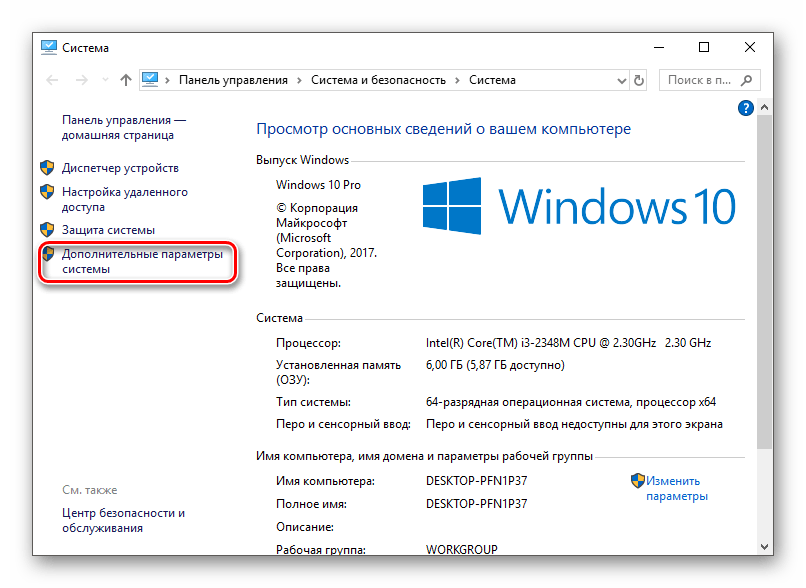Minimize the Система window
This screenshot has width=806, height=588.
pos(659,47)
